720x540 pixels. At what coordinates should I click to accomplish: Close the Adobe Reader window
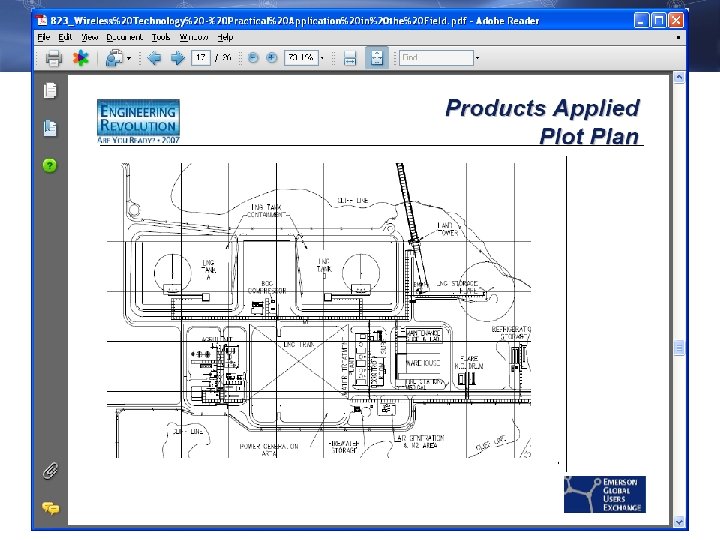point(676,20)
